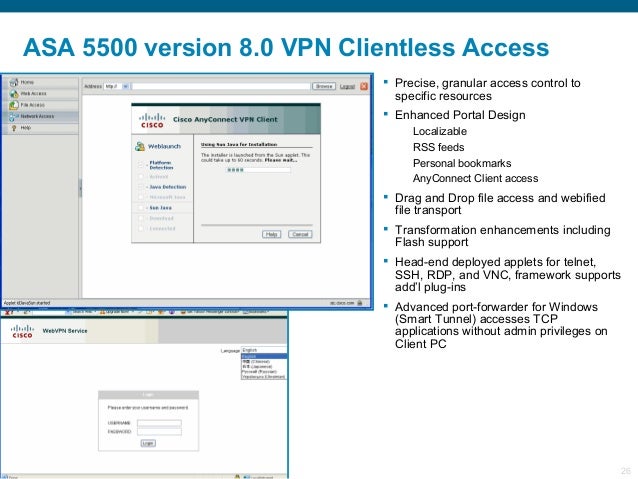
Task: Toggle the Sun Java checkbox
Action: pos(141,208)
